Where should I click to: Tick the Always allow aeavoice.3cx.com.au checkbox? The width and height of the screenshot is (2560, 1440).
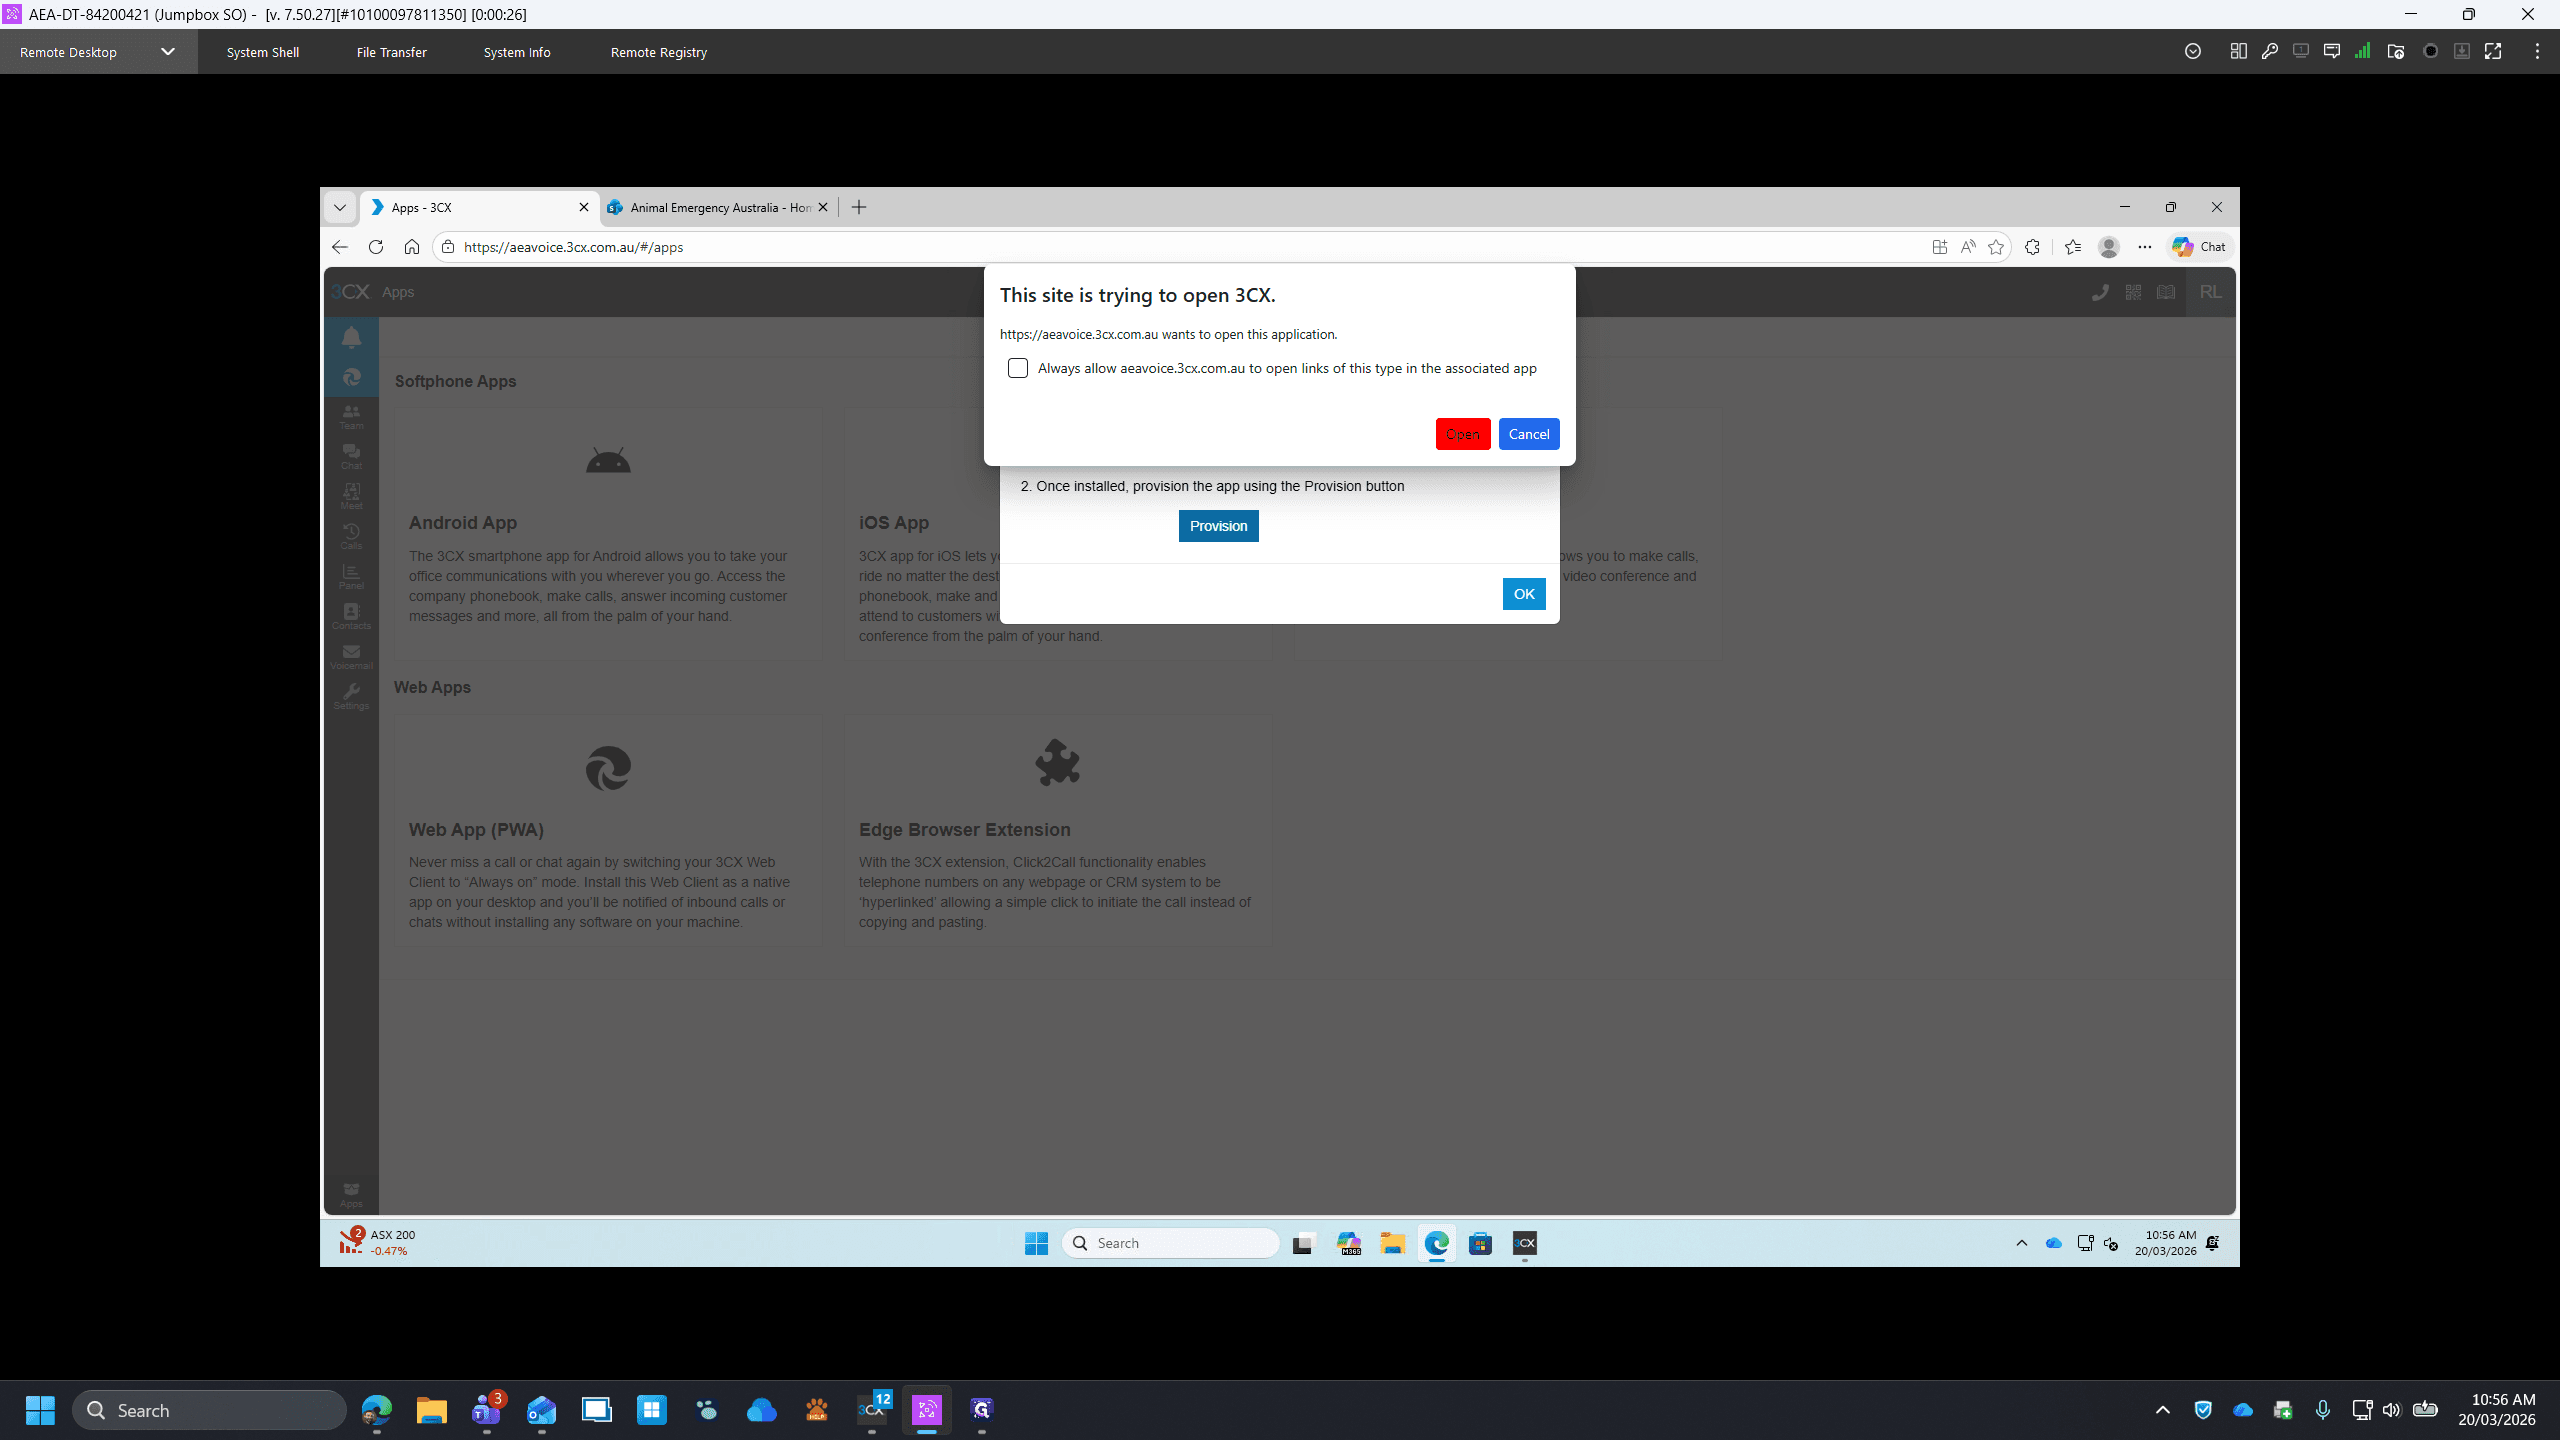pyautogui.click(x=1018, y=368)
